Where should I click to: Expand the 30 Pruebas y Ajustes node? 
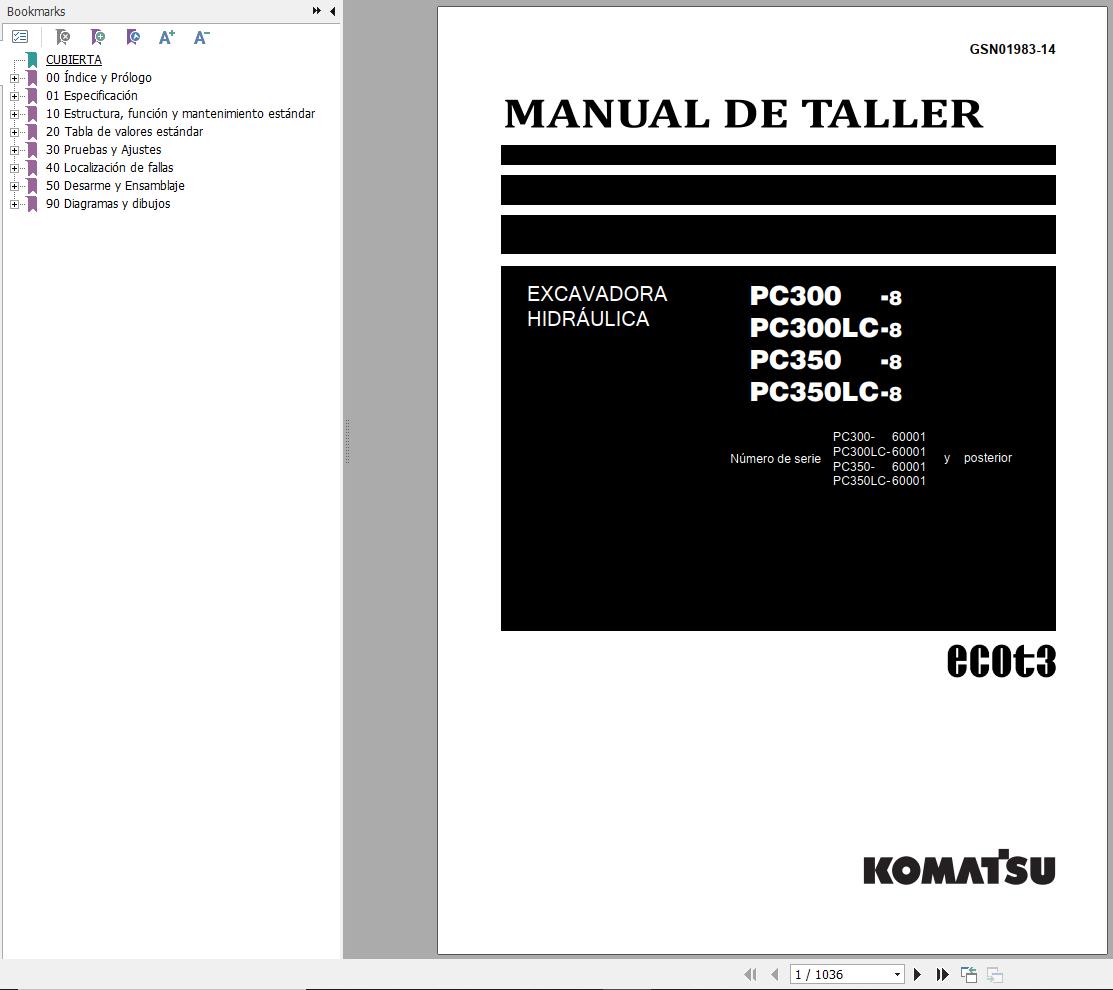[14, 150]
